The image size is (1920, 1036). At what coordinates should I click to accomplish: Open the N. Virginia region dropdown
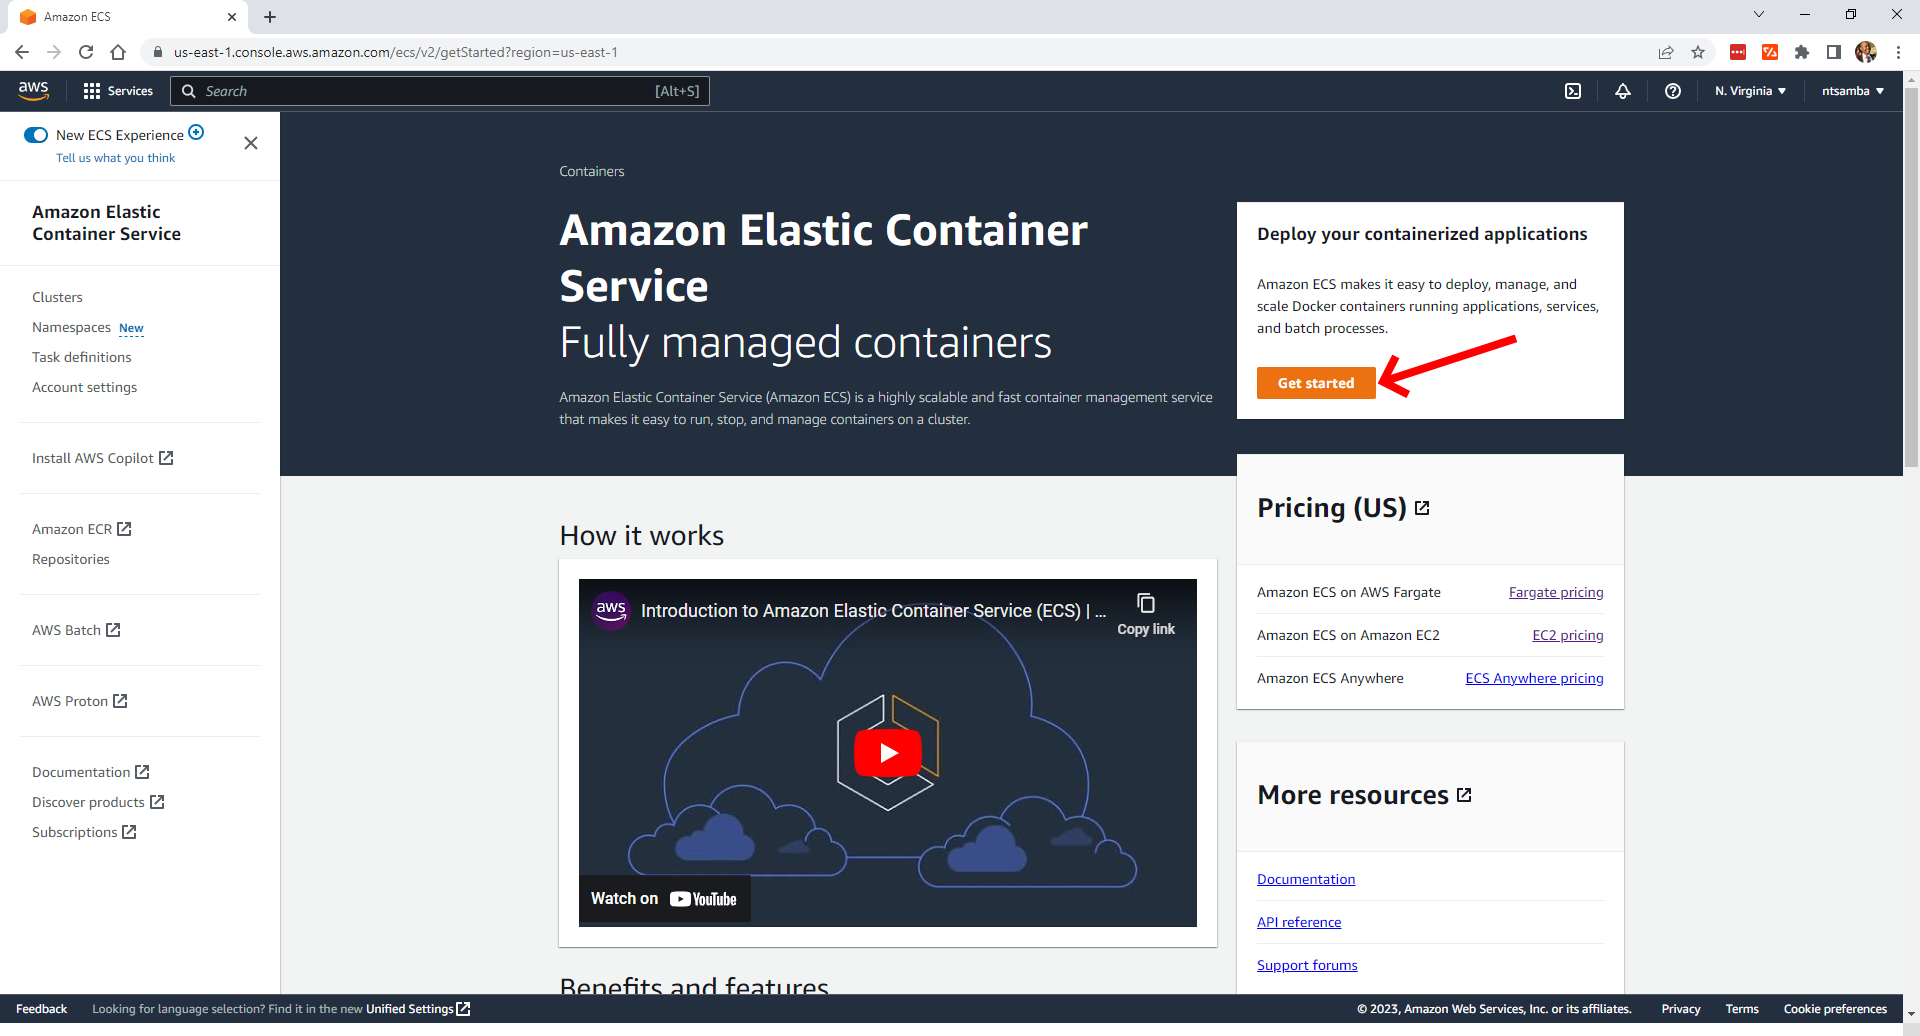click(x=1750, y=91)
